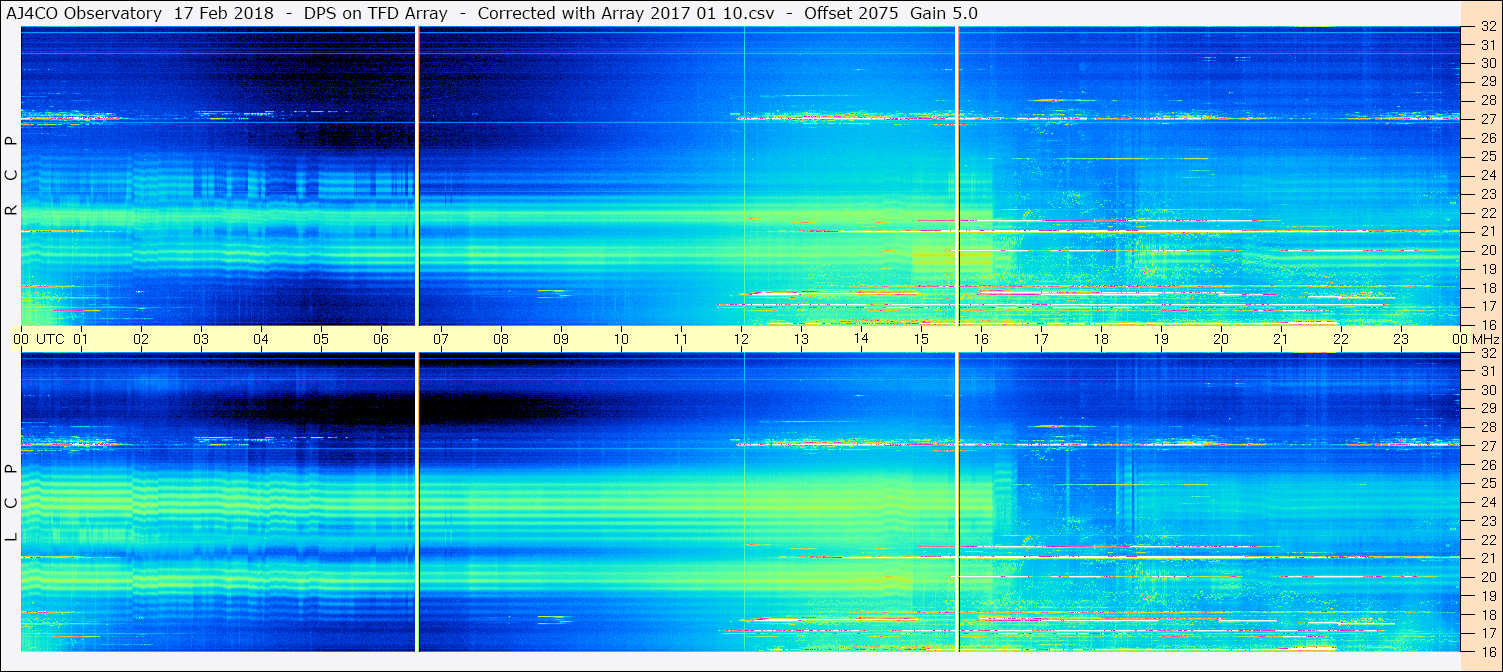This screenshot has width=1503, height=672.
Task: Click the 23 MHz tick label on LCP frequency axis
Action: 1487,521
